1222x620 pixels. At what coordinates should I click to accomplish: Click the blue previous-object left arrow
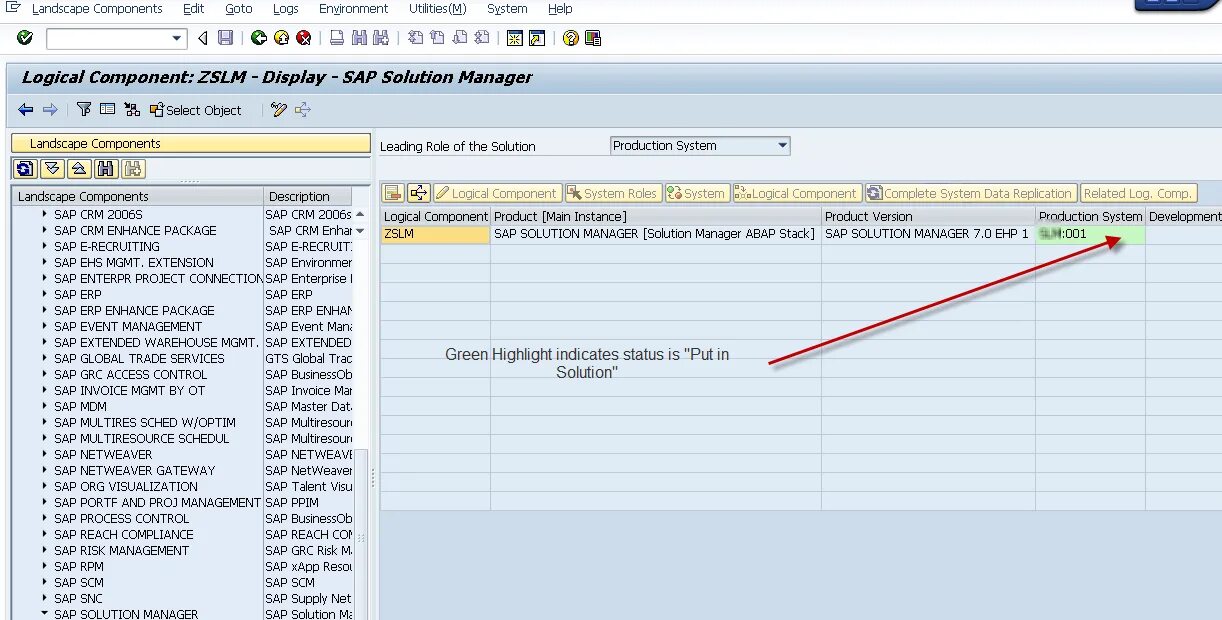[x=26, y=110]
